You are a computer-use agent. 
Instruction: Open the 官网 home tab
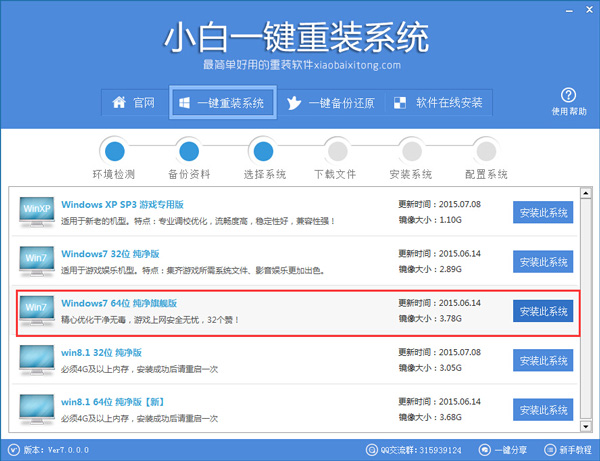(x=133, y=103)
